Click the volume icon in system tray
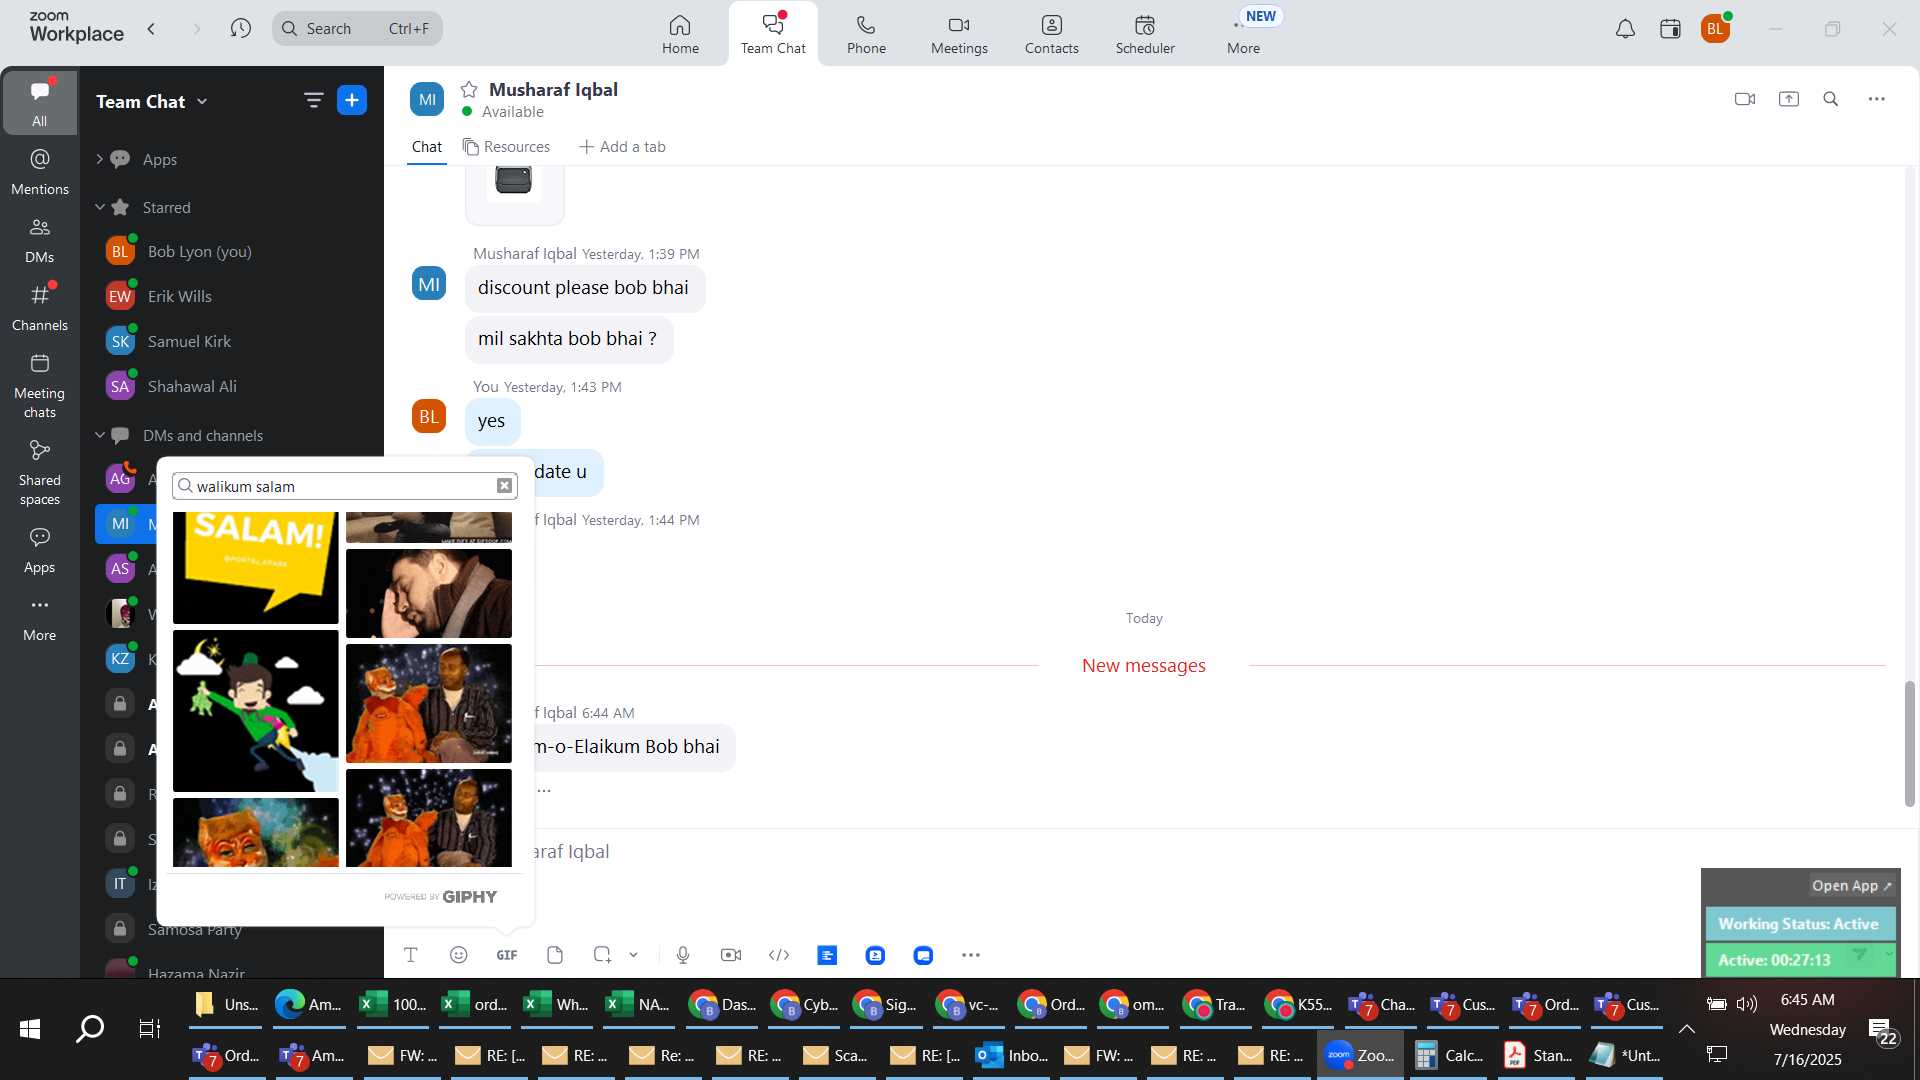Viewport: 1920px width, 1080px height. (x=1747, y=1003)
